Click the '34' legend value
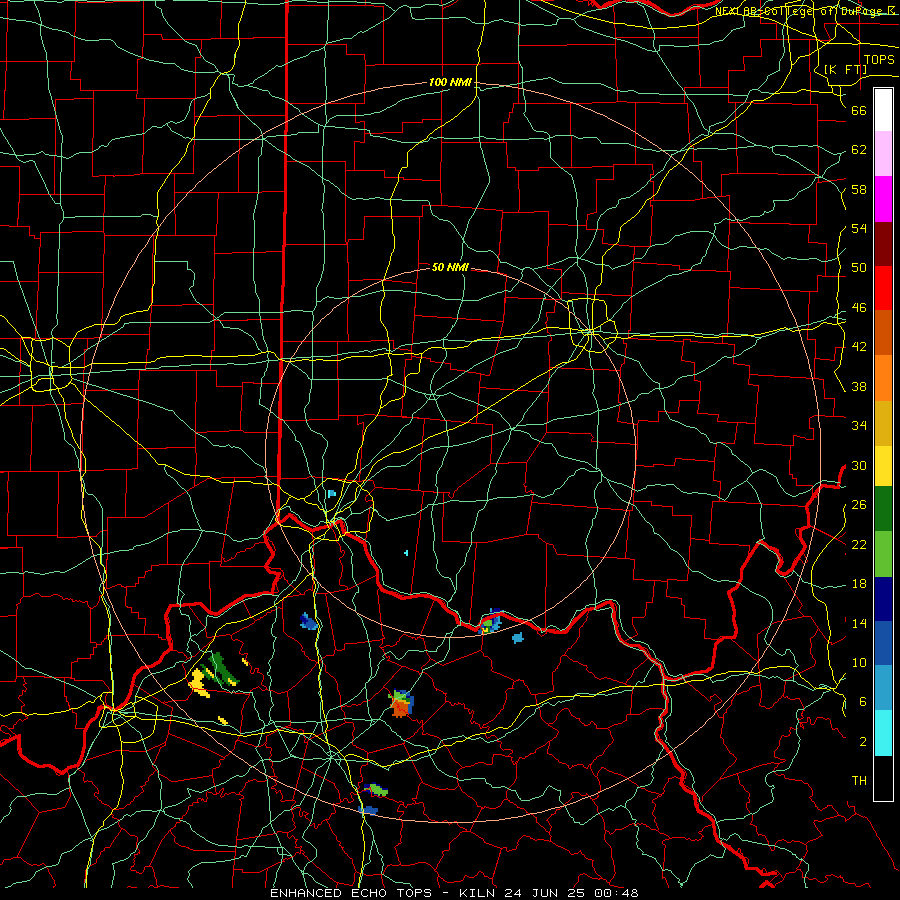Viewport: 900px width, 900px height. [x=859, y=426]
